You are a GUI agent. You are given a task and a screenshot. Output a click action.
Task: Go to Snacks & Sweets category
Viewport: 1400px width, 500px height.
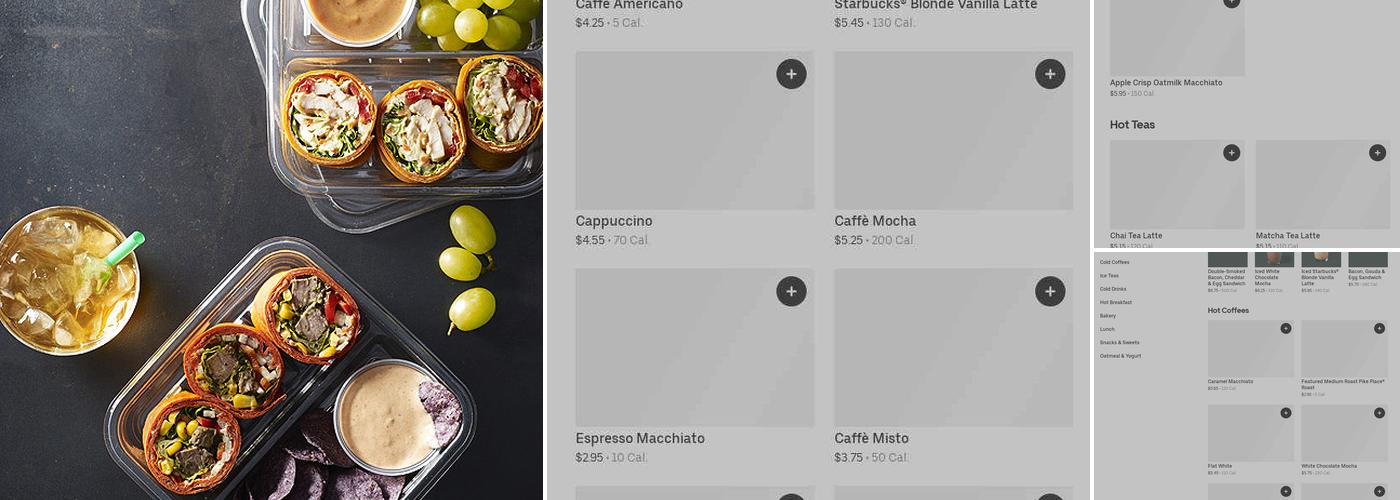pyautogui.click(x=1119, y=342)
